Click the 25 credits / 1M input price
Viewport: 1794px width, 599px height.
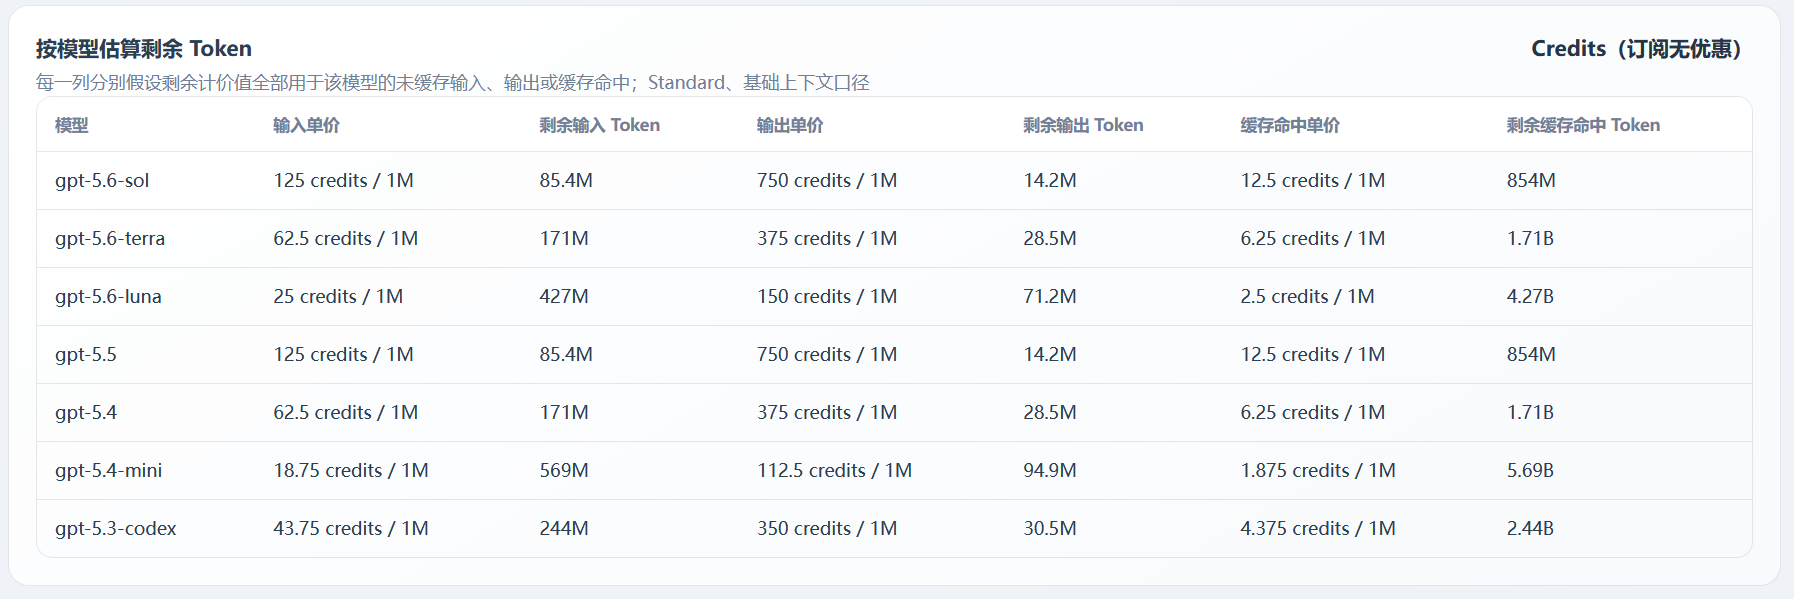tap(338, 297)
